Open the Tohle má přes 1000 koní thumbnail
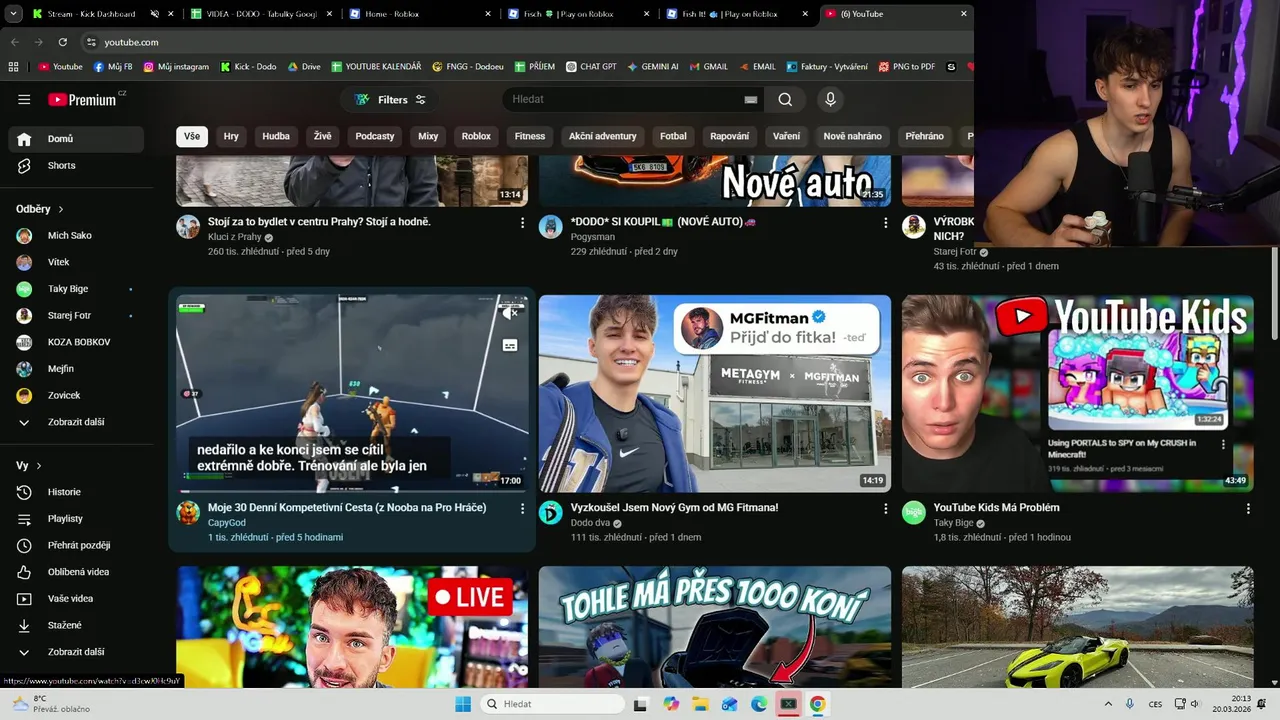1280x720 pixels. coord(715,627)
